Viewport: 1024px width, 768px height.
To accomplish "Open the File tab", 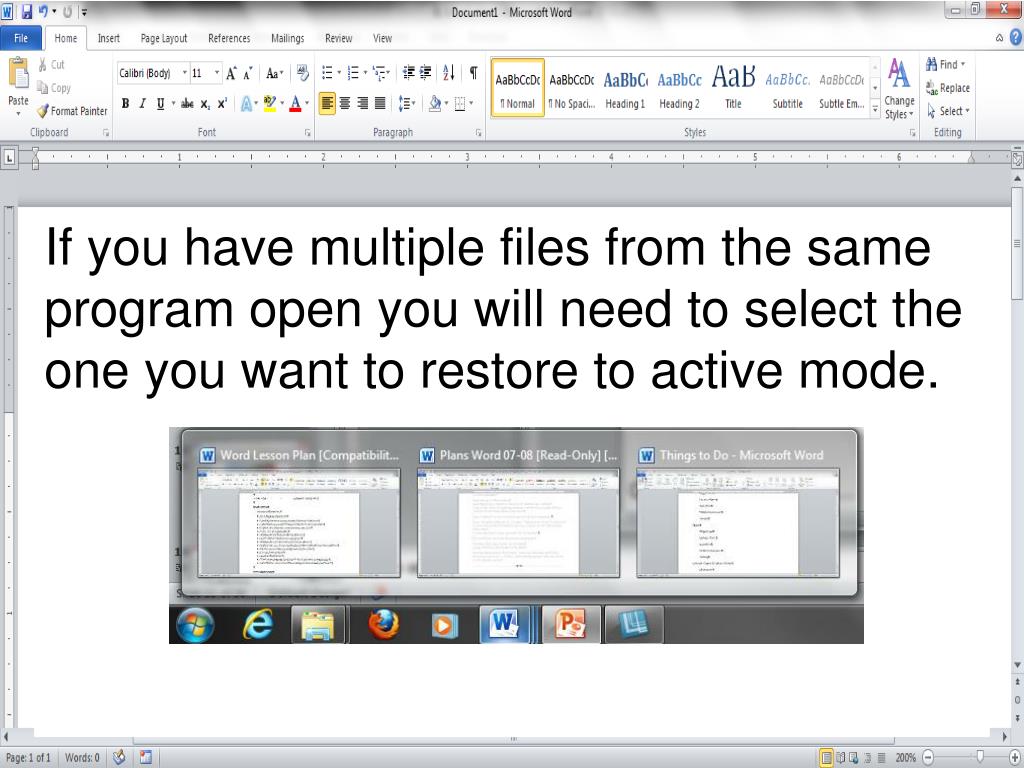I will click(21, 38).
